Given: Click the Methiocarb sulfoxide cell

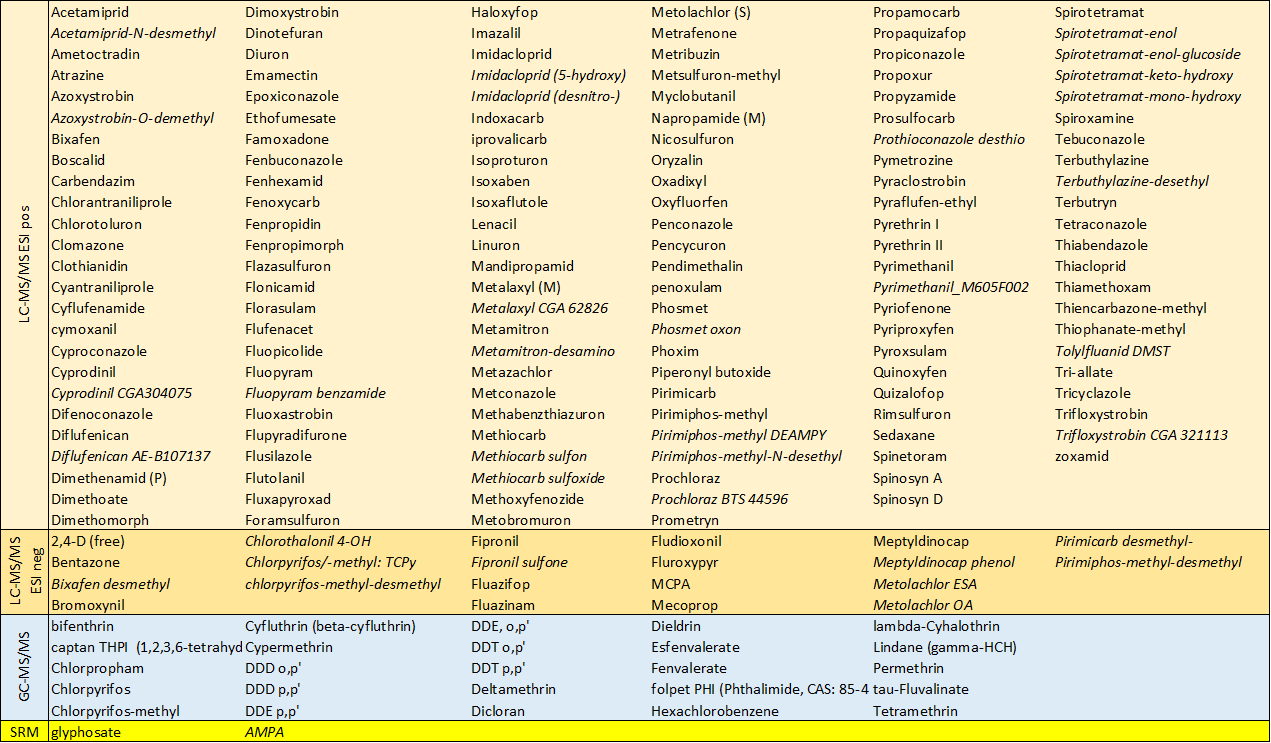Looking at the screenshot, I should [x=538, y=478].
